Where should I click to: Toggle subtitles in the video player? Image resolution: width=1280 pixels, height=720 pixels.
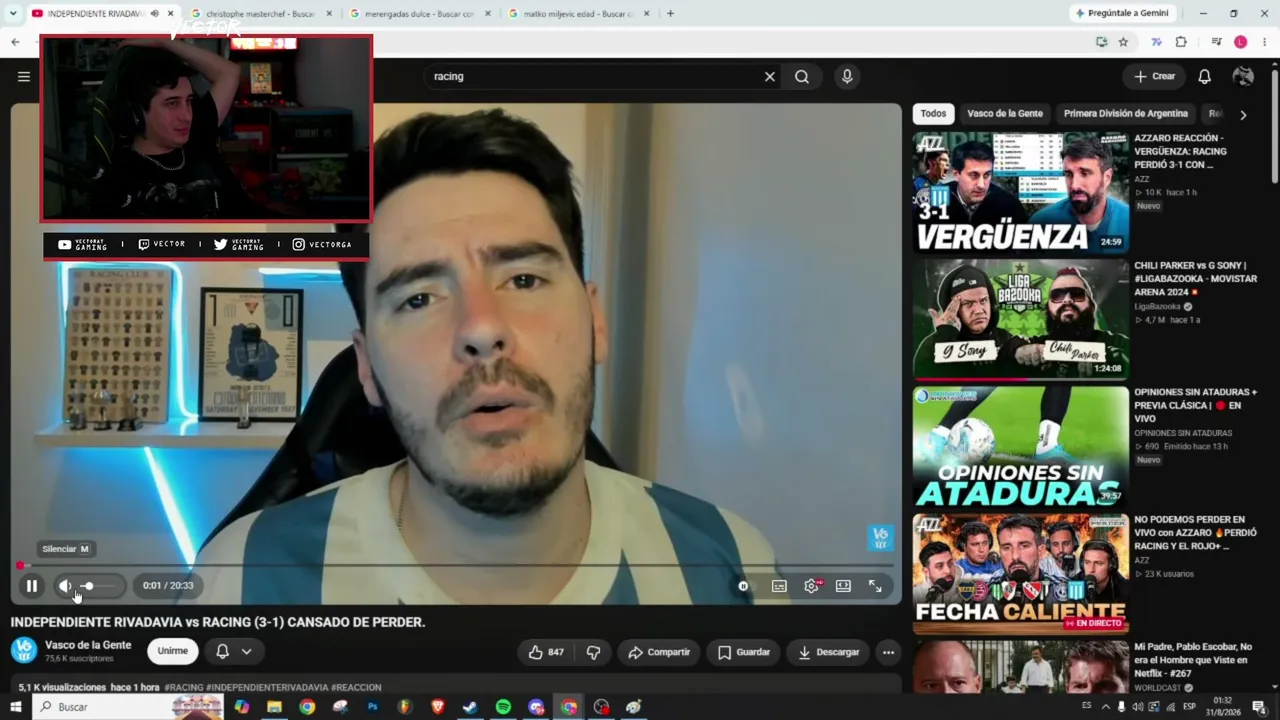point(779,586)
